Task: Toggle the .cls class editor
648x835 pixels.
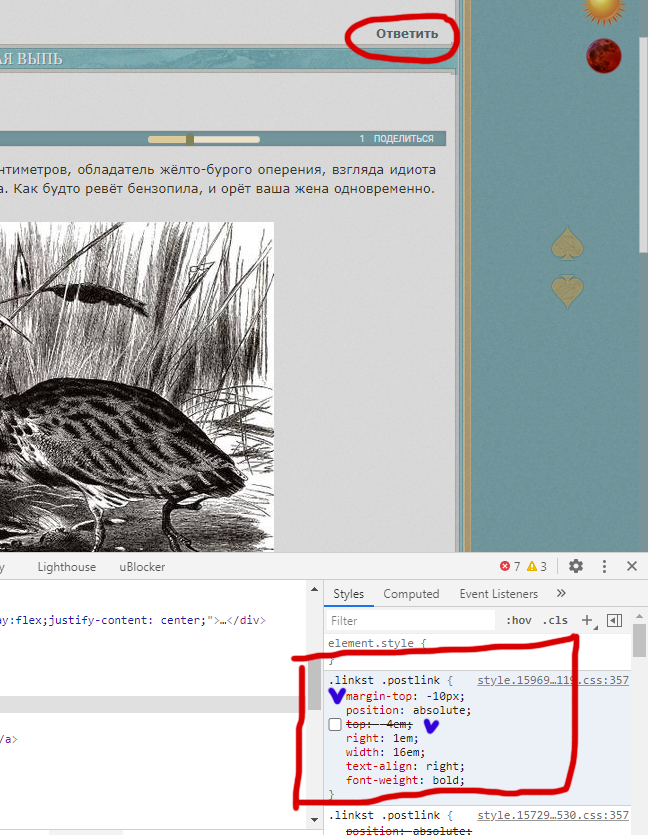Action: tap(555, 620)
